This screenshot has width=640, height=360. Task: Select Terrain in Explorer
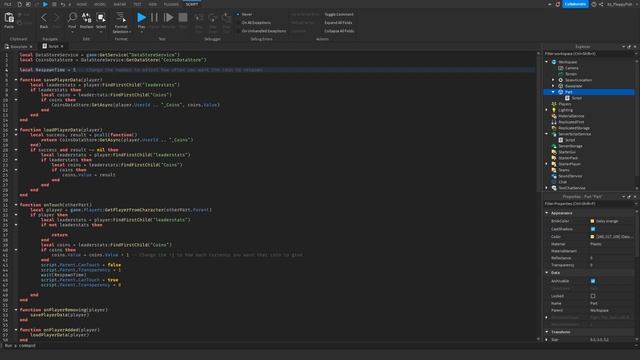point(571,74)
